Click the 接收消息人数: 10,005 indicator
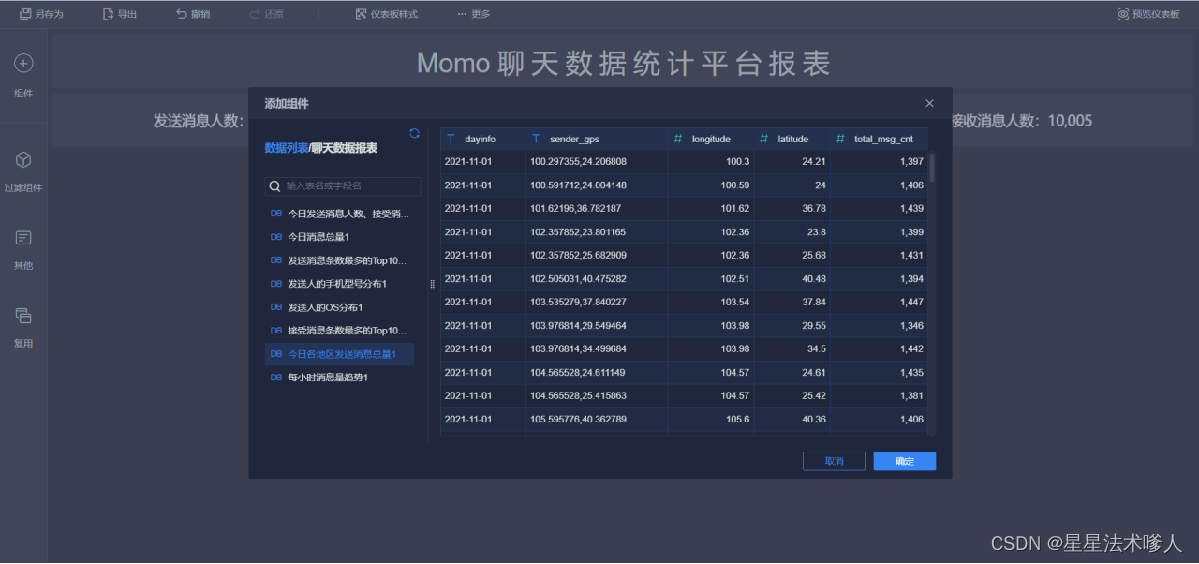This screenshot has height=564, width=1199. (x=1020, y=120)
